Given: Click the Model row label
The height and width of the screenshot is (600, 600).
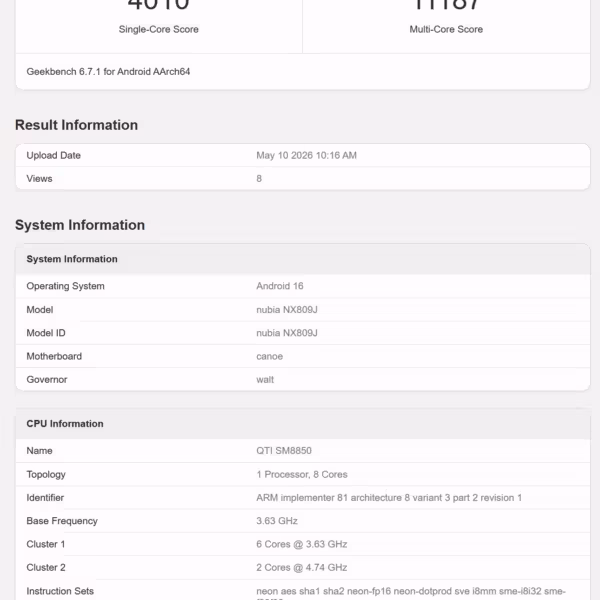Looking at the screenshot, I should (40, 310).
